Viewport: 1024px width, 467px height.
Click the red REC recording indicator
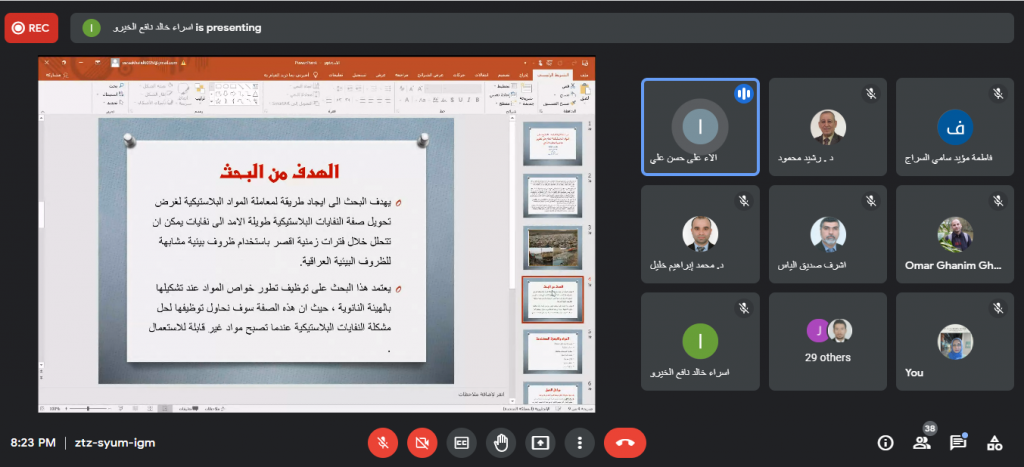tap(31, 28)
